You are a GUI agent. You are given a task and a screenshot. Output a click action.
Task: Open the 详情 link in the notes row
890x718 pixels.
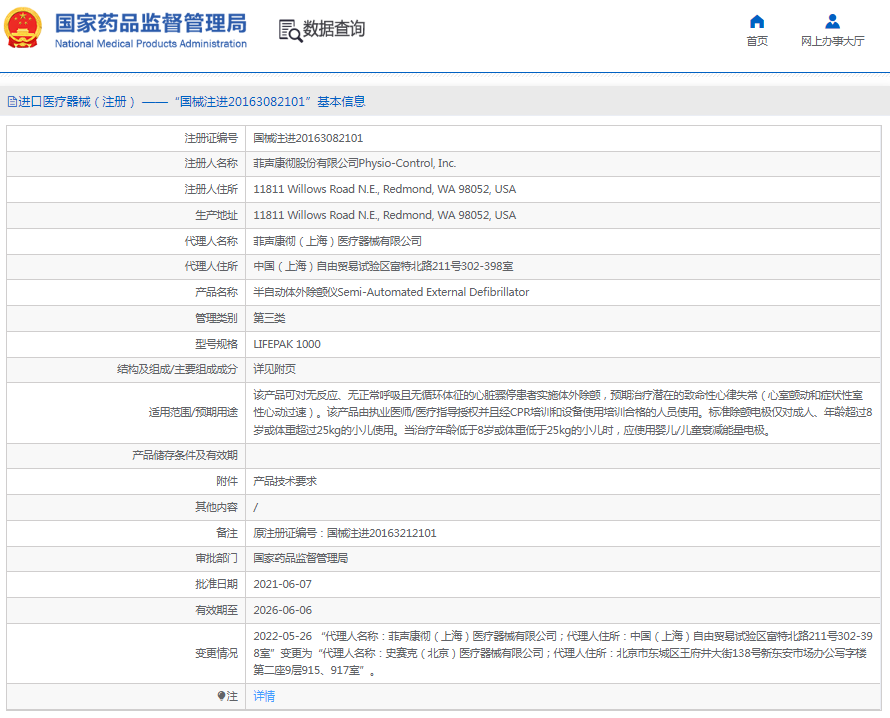264,696
